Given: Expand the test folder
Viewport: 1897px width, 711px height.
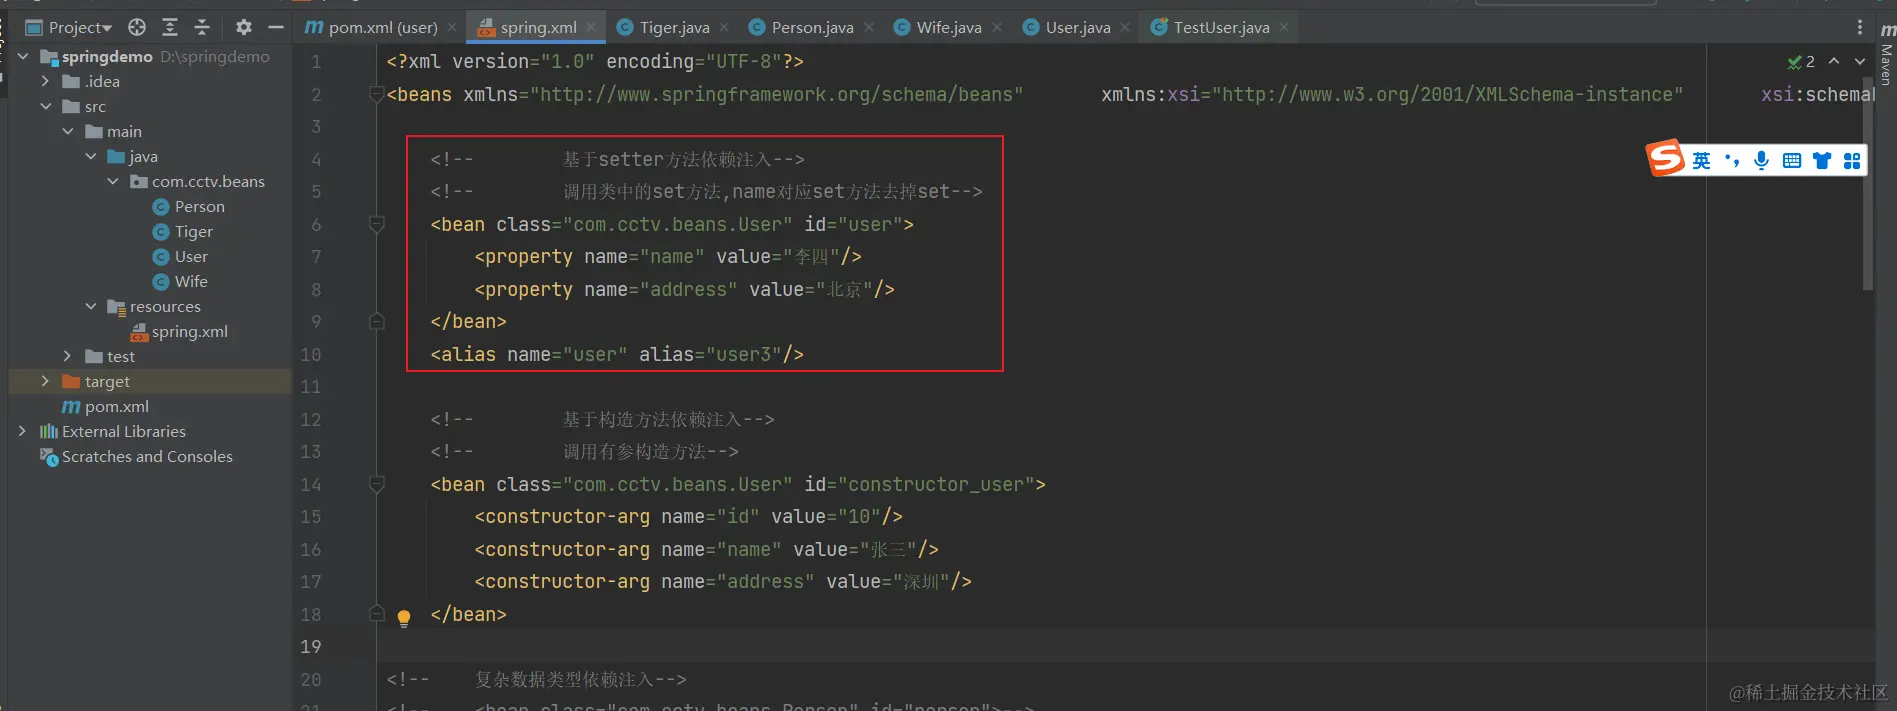Looking at the screenshot, I should click(x=68, y=356).
